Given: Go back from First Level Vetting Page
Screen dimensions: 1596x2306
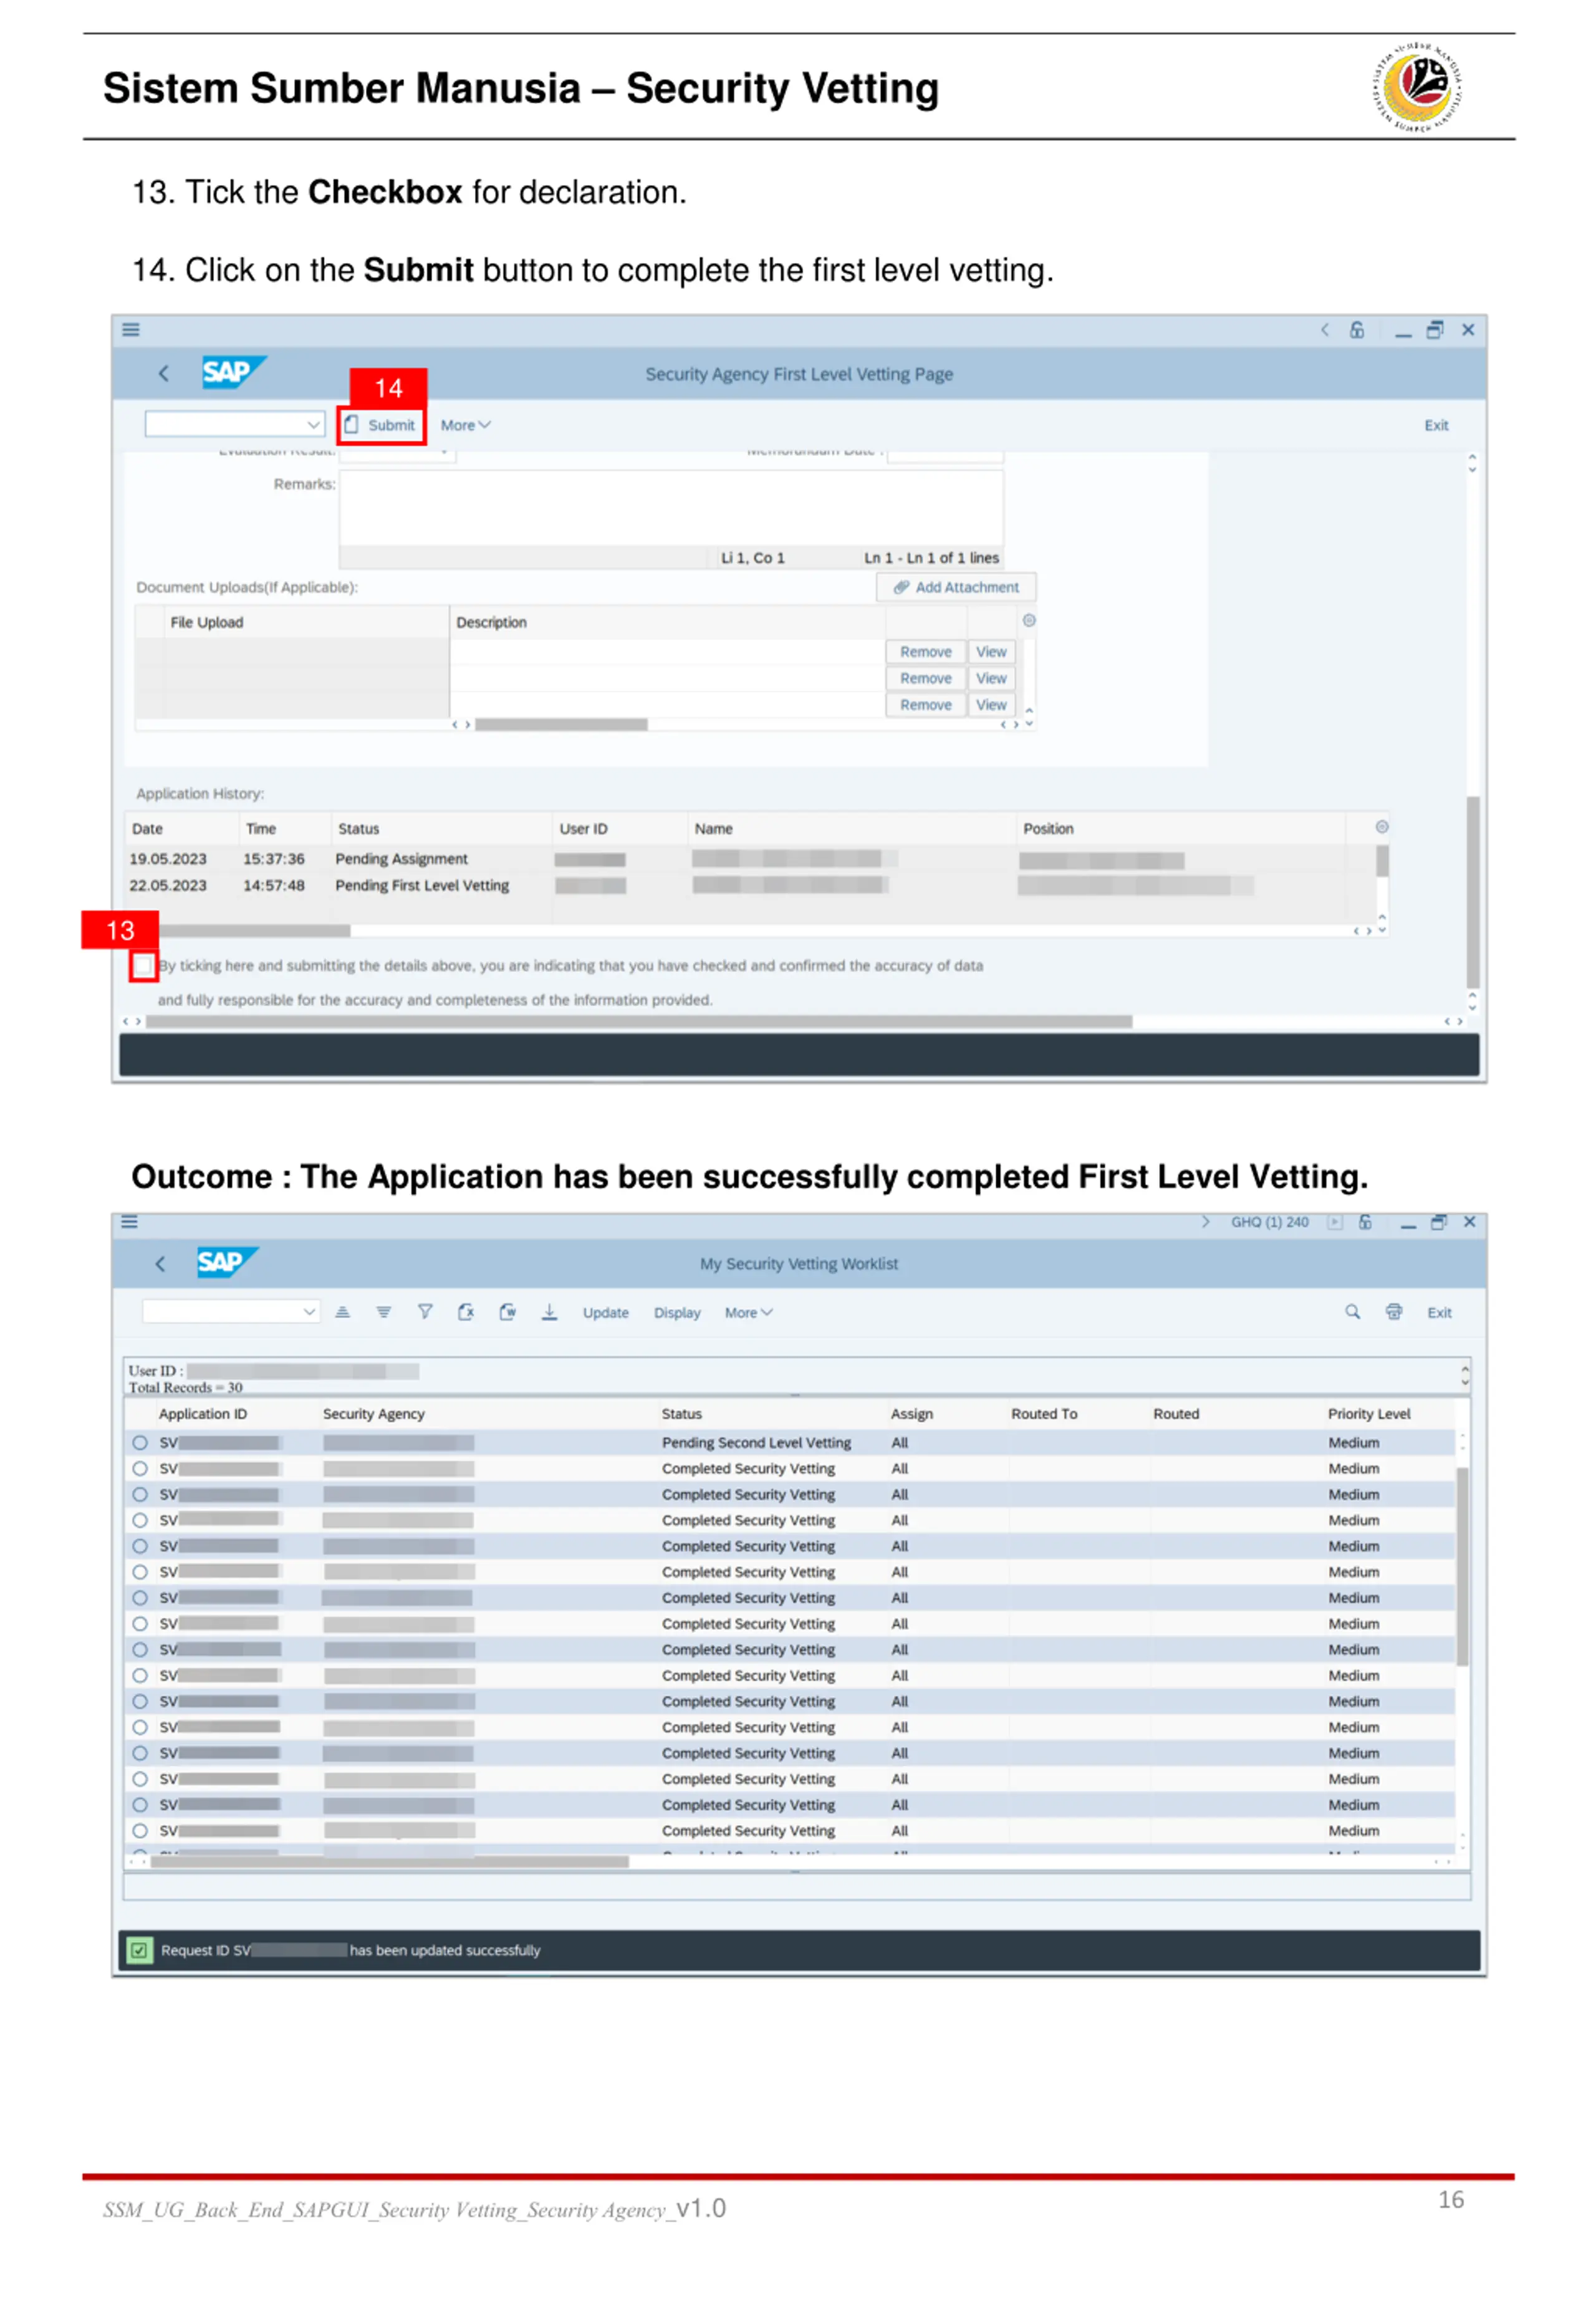Looking at the screenshot, I should (x=163, y=373).
